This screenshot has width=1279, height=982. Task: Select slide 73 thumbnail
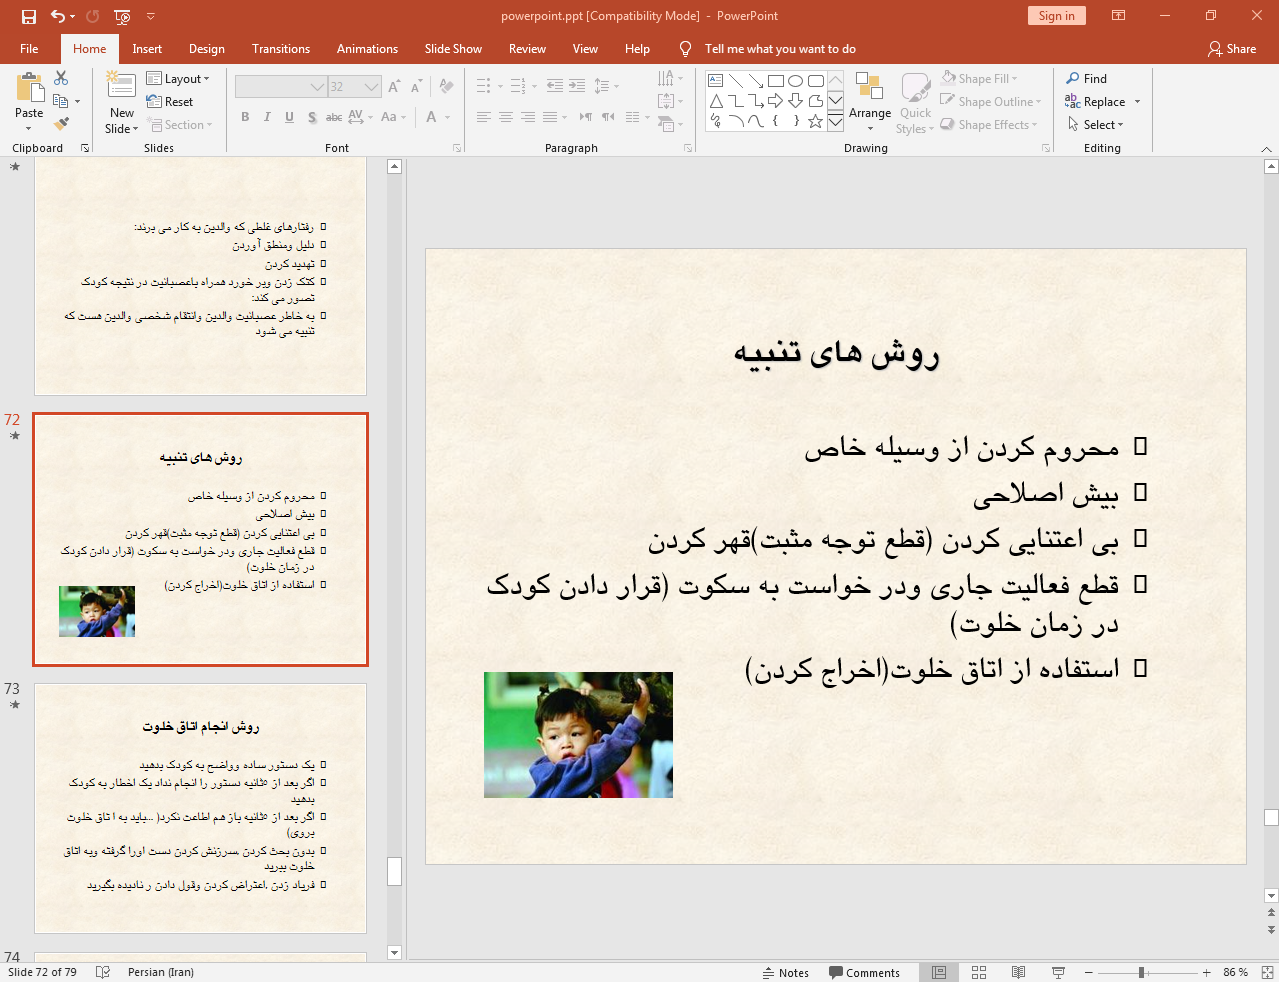[x=201, y=808]
